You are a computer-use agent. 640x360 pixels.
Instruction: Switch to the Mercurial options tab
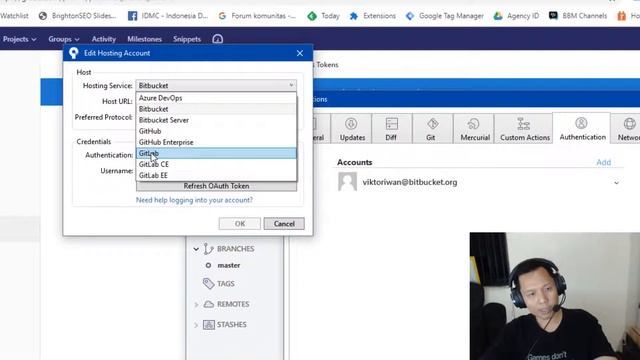pos(474,129)
